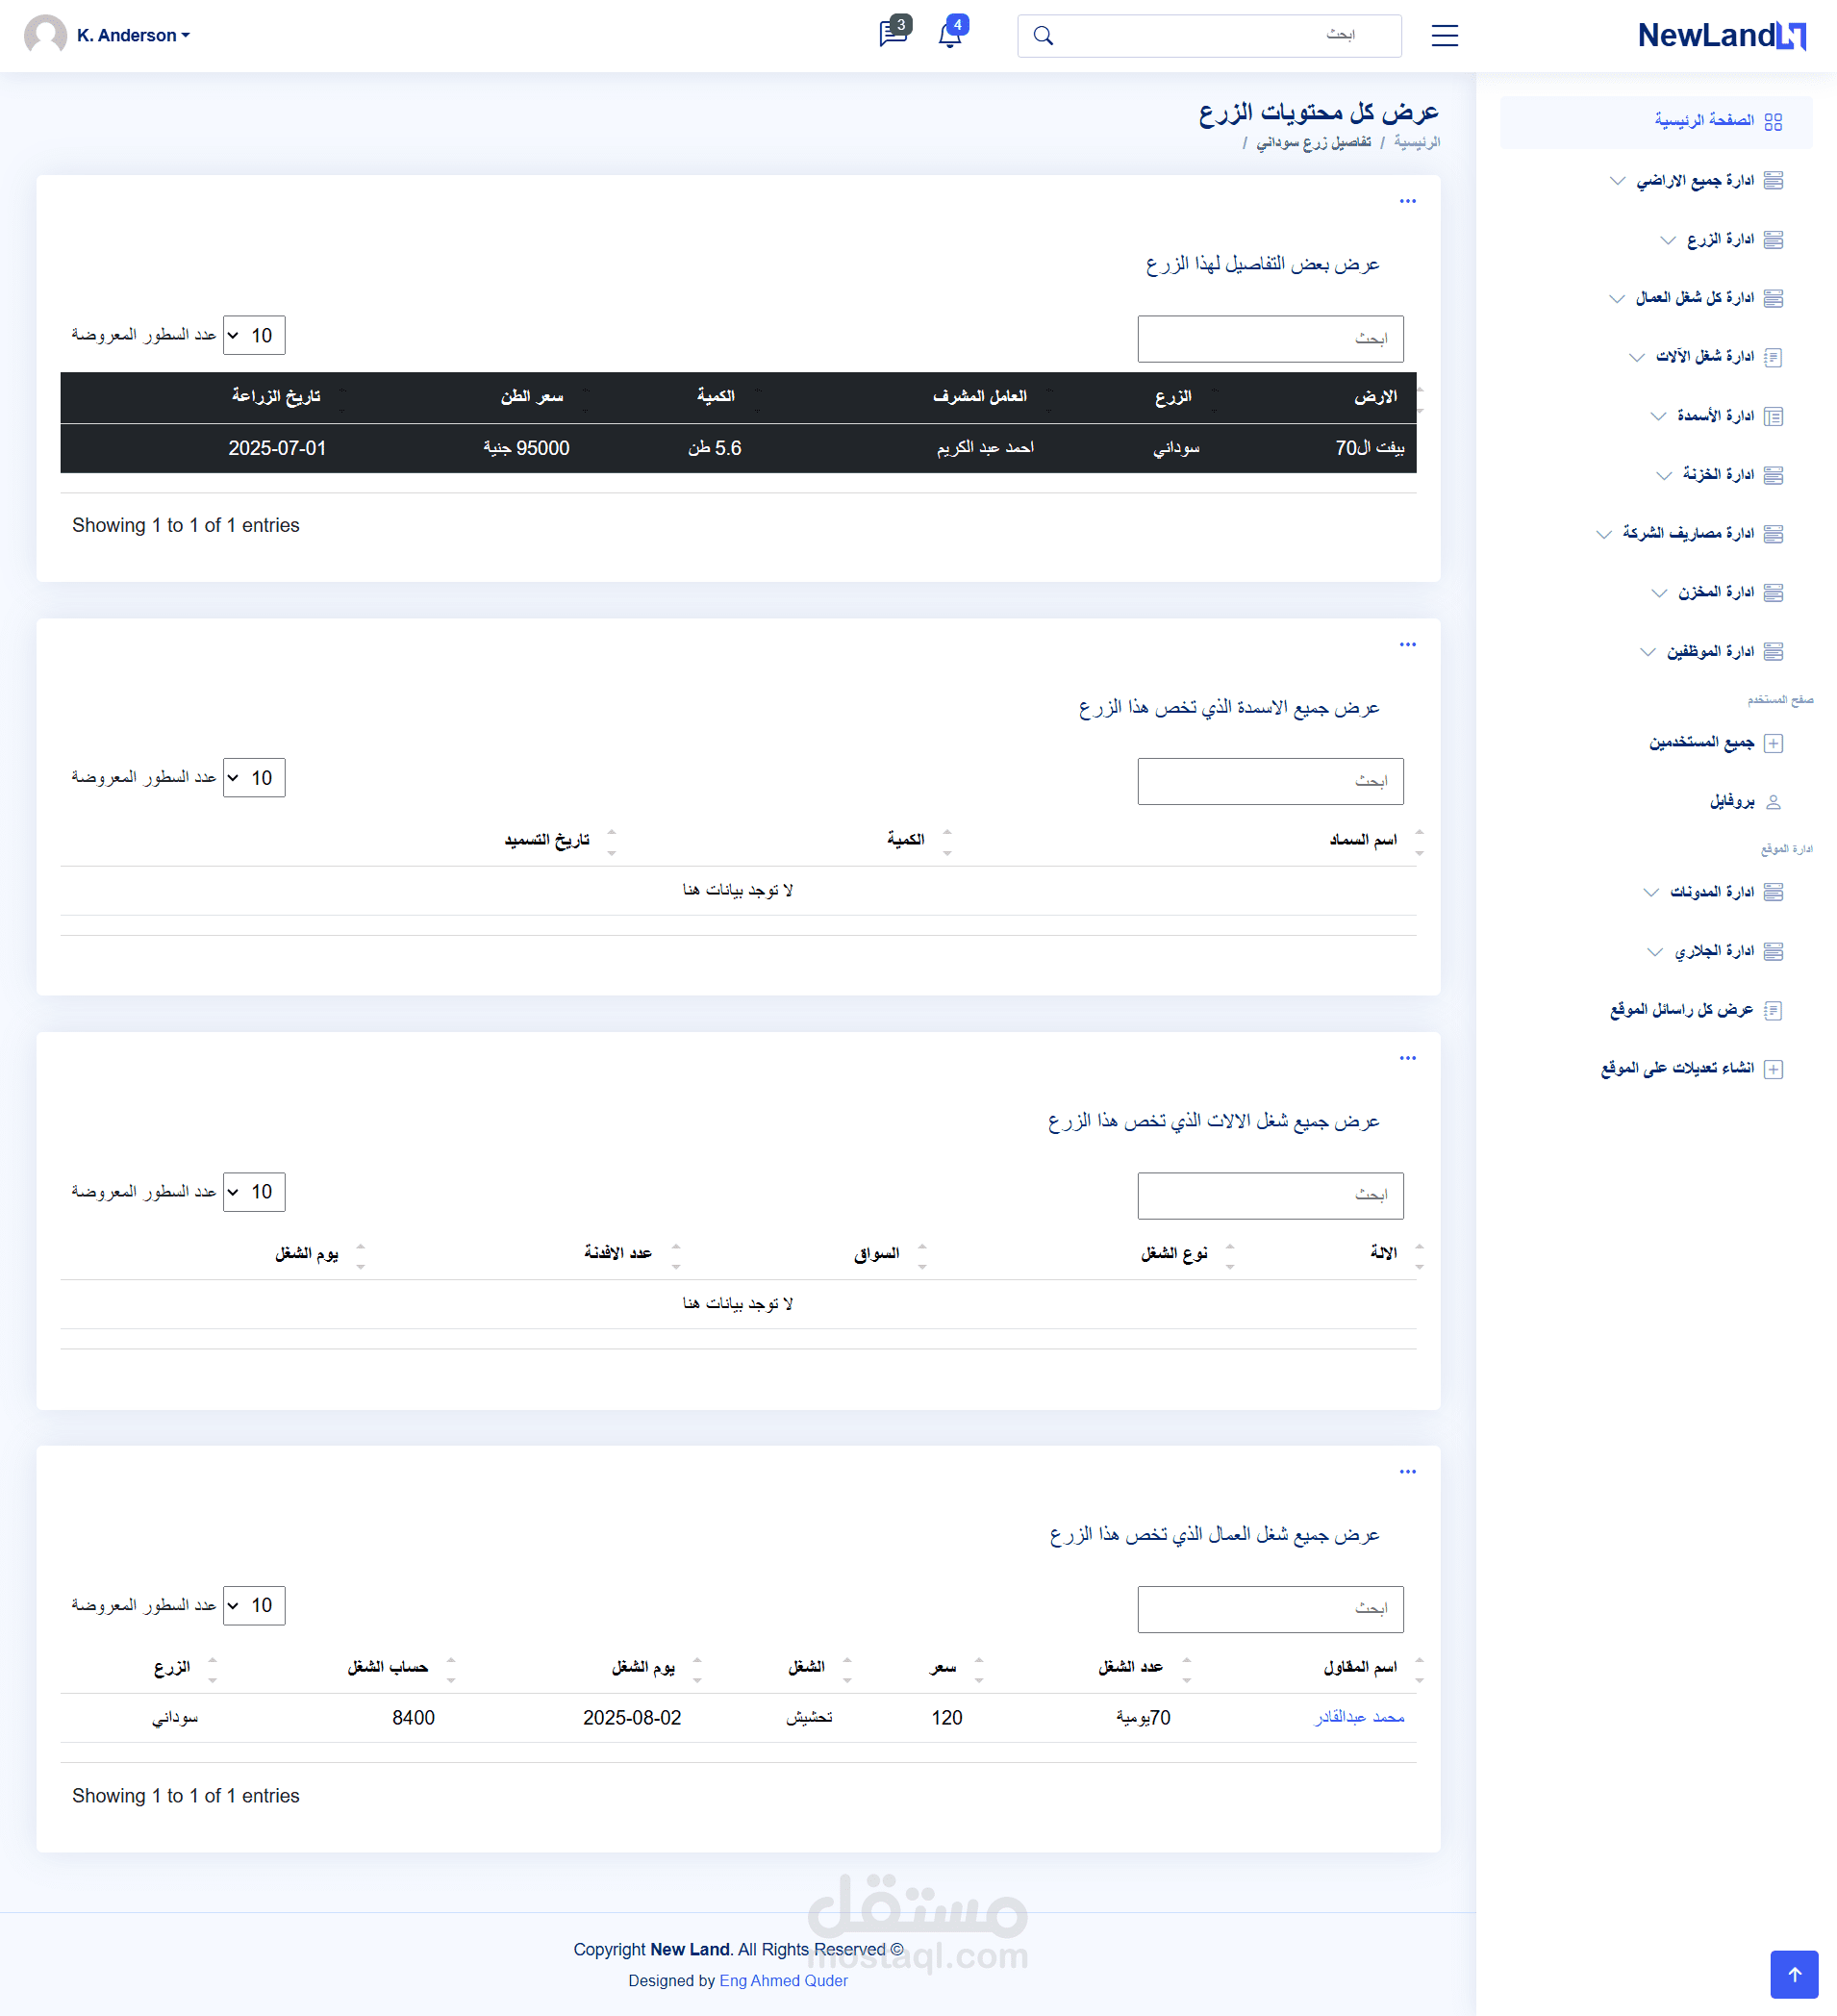The image size is (1837, 2016).
Task: Focus search box in machines work card
Action: 1271,1196
